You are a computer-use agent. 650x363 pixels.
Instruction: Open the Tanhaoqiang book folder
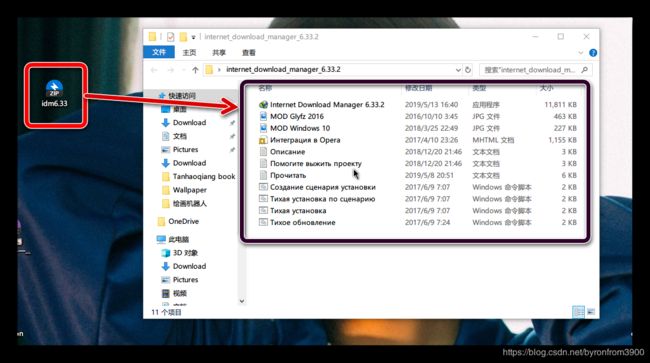(204, 177)
